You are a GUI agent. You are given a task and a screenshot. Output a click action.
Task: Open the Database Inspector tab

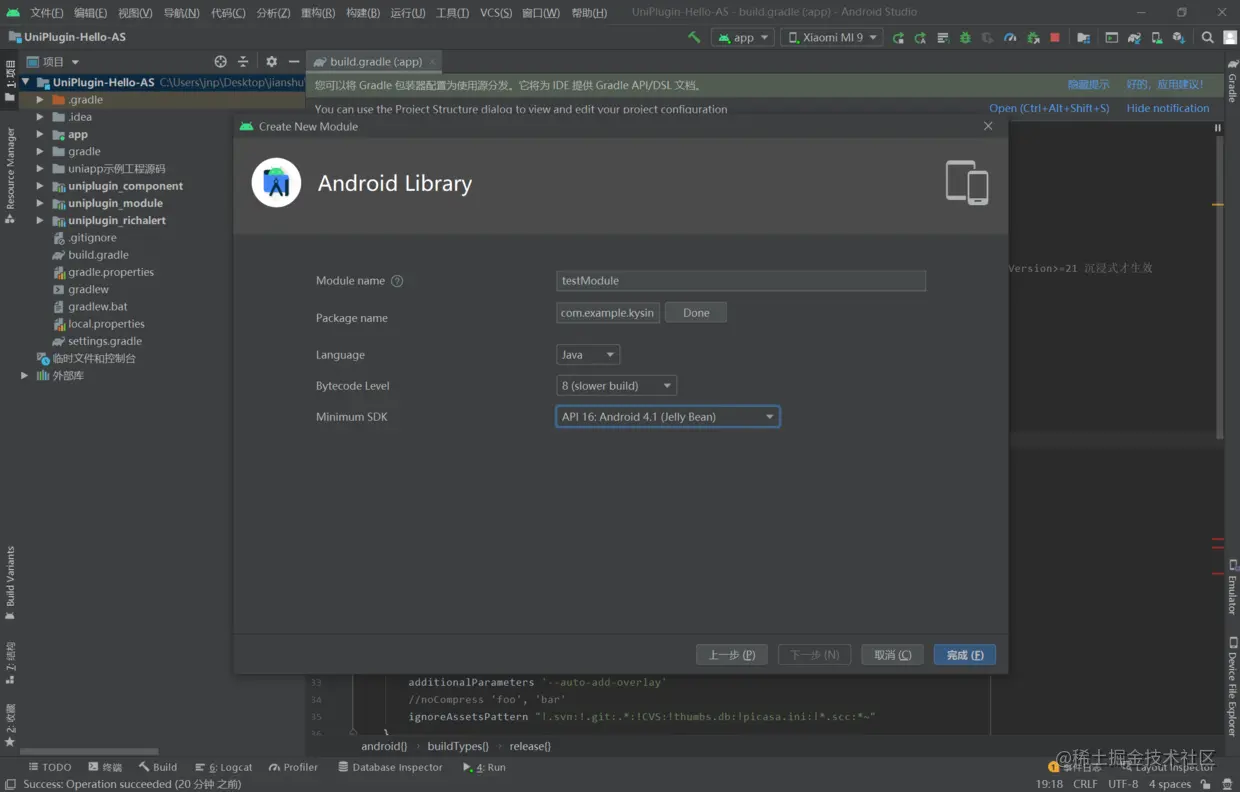(x=390, y=767)
